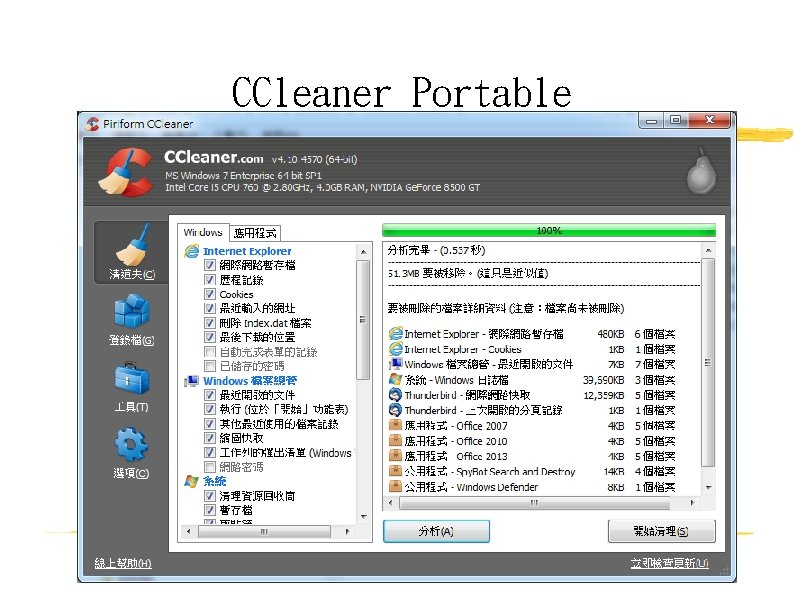Click box icon on Office 2007 row
The image size is (794, 595).
coord(395,425)
